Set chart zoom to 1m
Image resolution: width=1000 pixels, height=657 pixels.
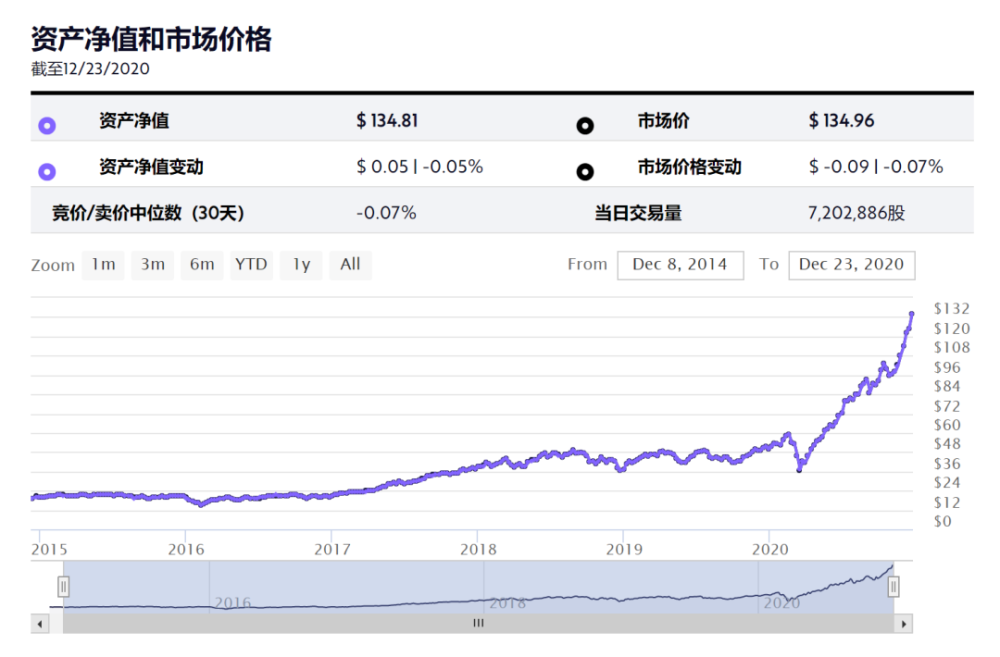pos(103,265)
